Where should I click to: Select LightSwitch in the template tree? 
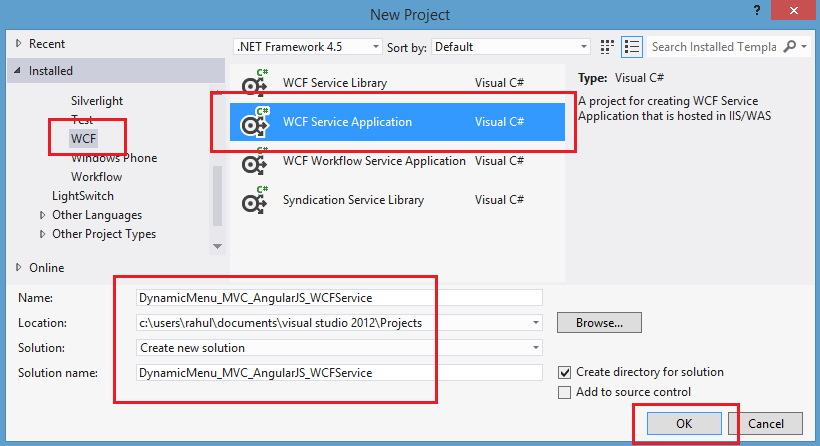(x=83, y=196)
